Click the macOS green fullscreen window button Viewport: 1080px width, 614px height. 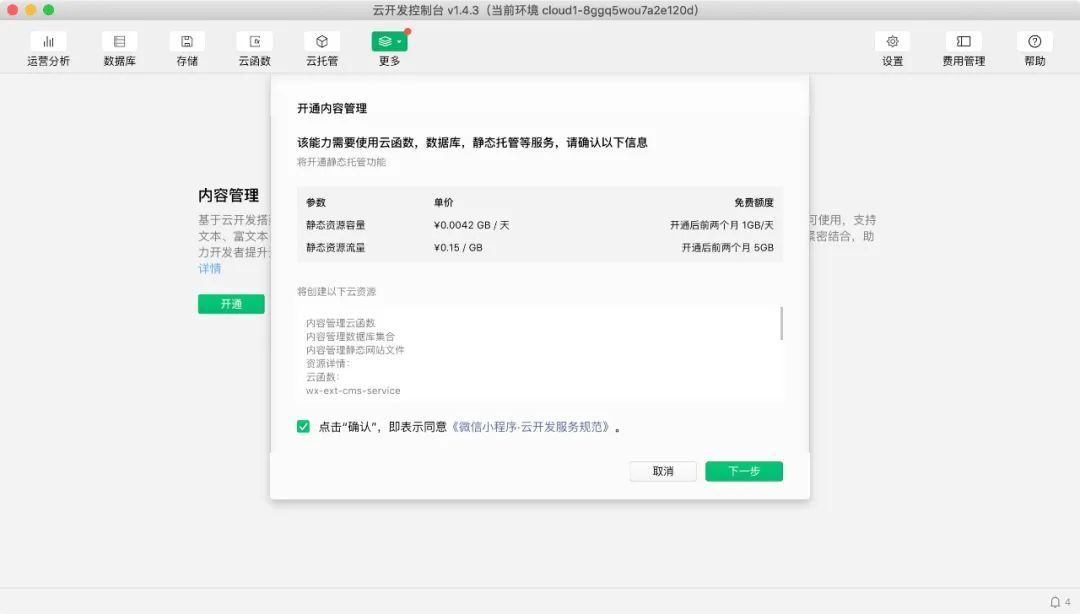[49, 10]
